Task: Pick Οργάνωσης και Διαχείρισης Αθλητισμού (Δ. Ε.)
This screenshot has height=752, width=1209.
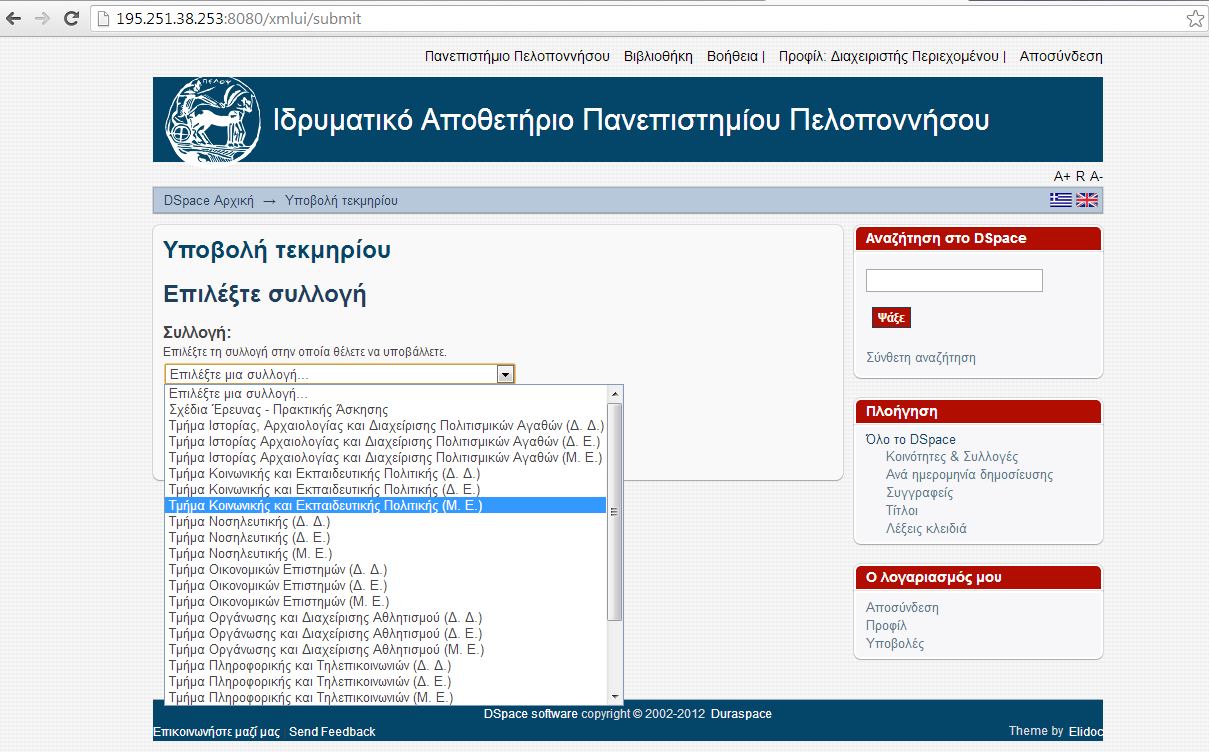Action: (386, 634)
